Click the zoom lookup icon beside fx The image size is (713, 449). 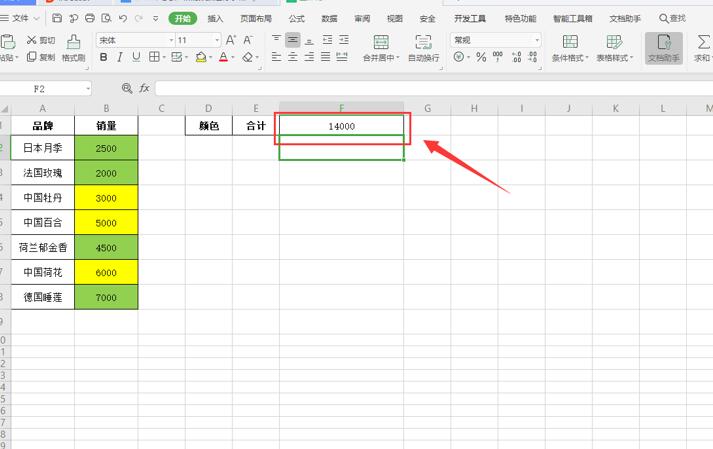click(x=127, y=88)
